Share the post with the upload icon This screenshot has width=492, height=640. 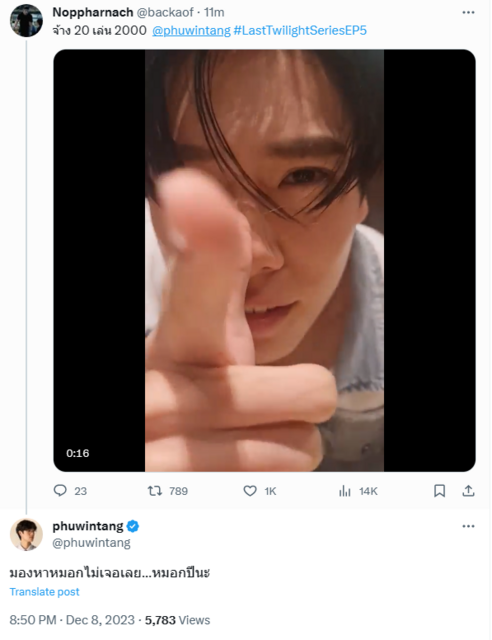(x=468, y=491)
